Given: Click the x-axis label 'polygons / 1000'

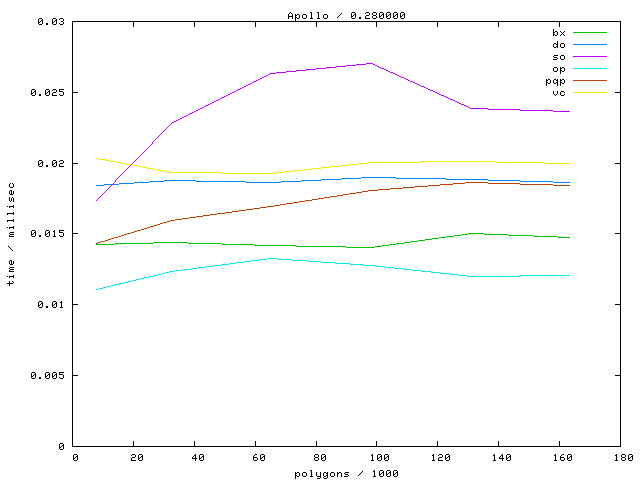Looking at the screenshot, I should [346, 473].
